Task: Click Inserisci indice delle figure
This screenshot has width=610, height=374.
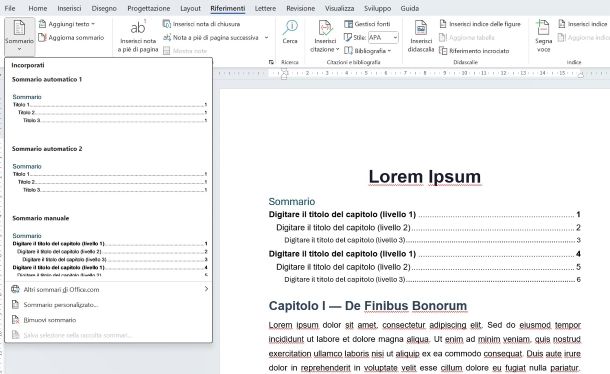Action: (x=480, y=24)
